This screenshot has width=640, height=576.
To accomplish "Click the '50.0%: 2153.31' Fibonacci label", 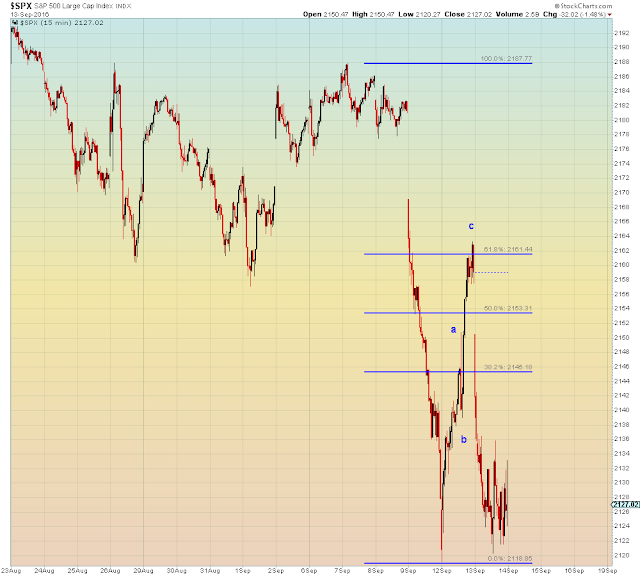I will [508, 308].
